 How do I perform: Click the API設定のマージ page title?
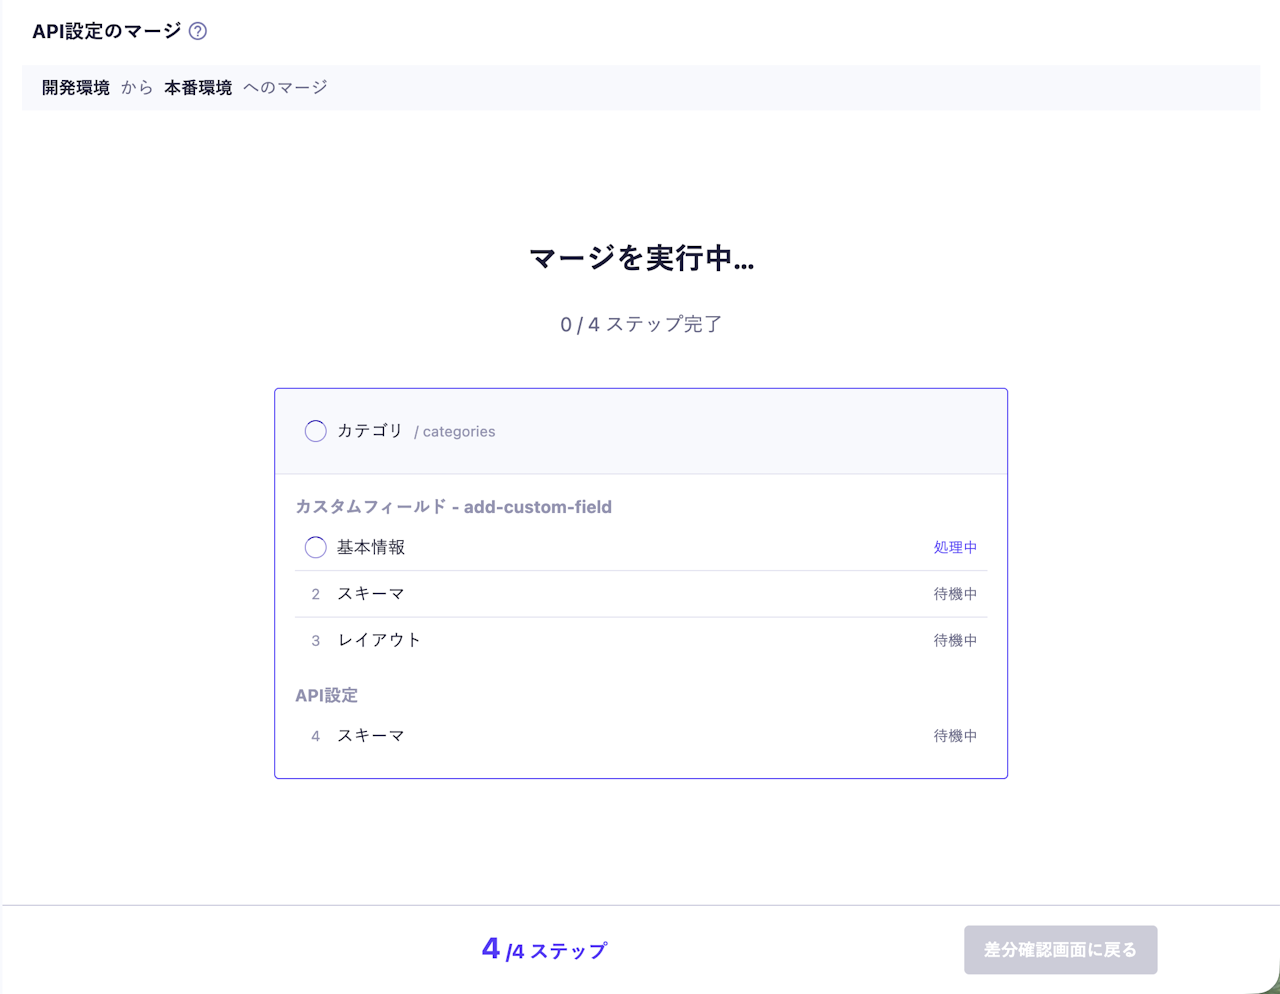click(x=107, y=31)
